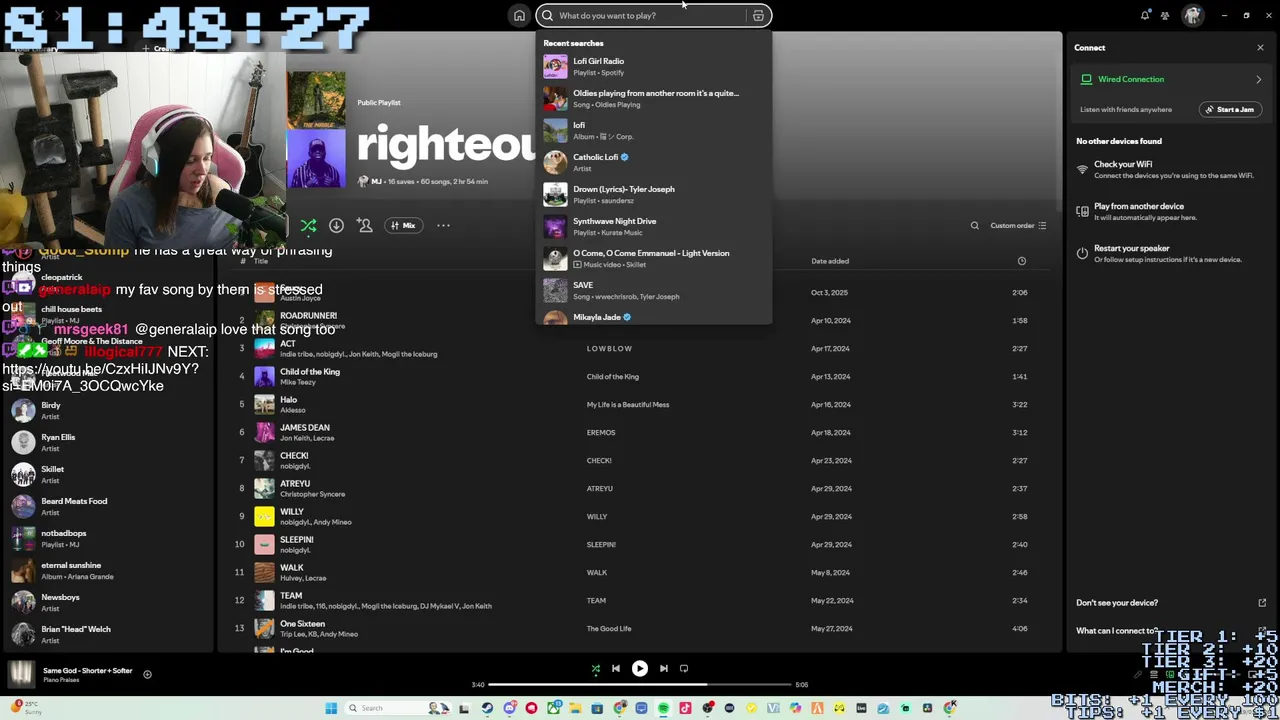Download the playlist with the arrow icon
Viewport: 1280px width, 720px height.
[x=336, y=225]
